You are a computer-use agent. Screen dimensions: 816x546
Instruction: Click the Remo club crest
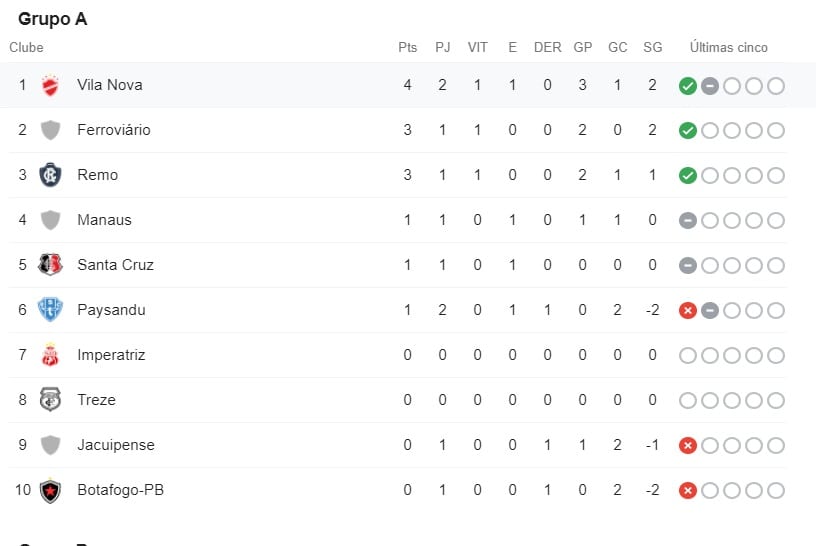click(50, 175)
